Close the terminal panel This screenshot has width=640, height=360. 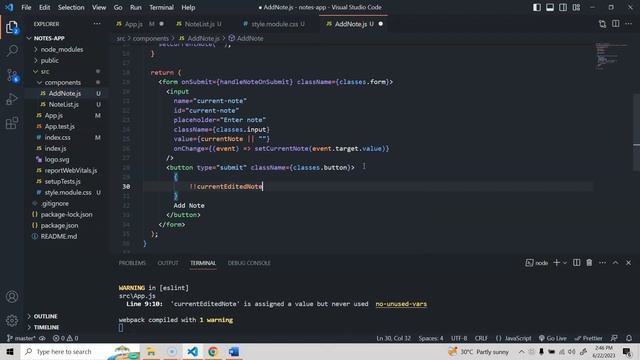pyautogui.click(x=629, y=263)
